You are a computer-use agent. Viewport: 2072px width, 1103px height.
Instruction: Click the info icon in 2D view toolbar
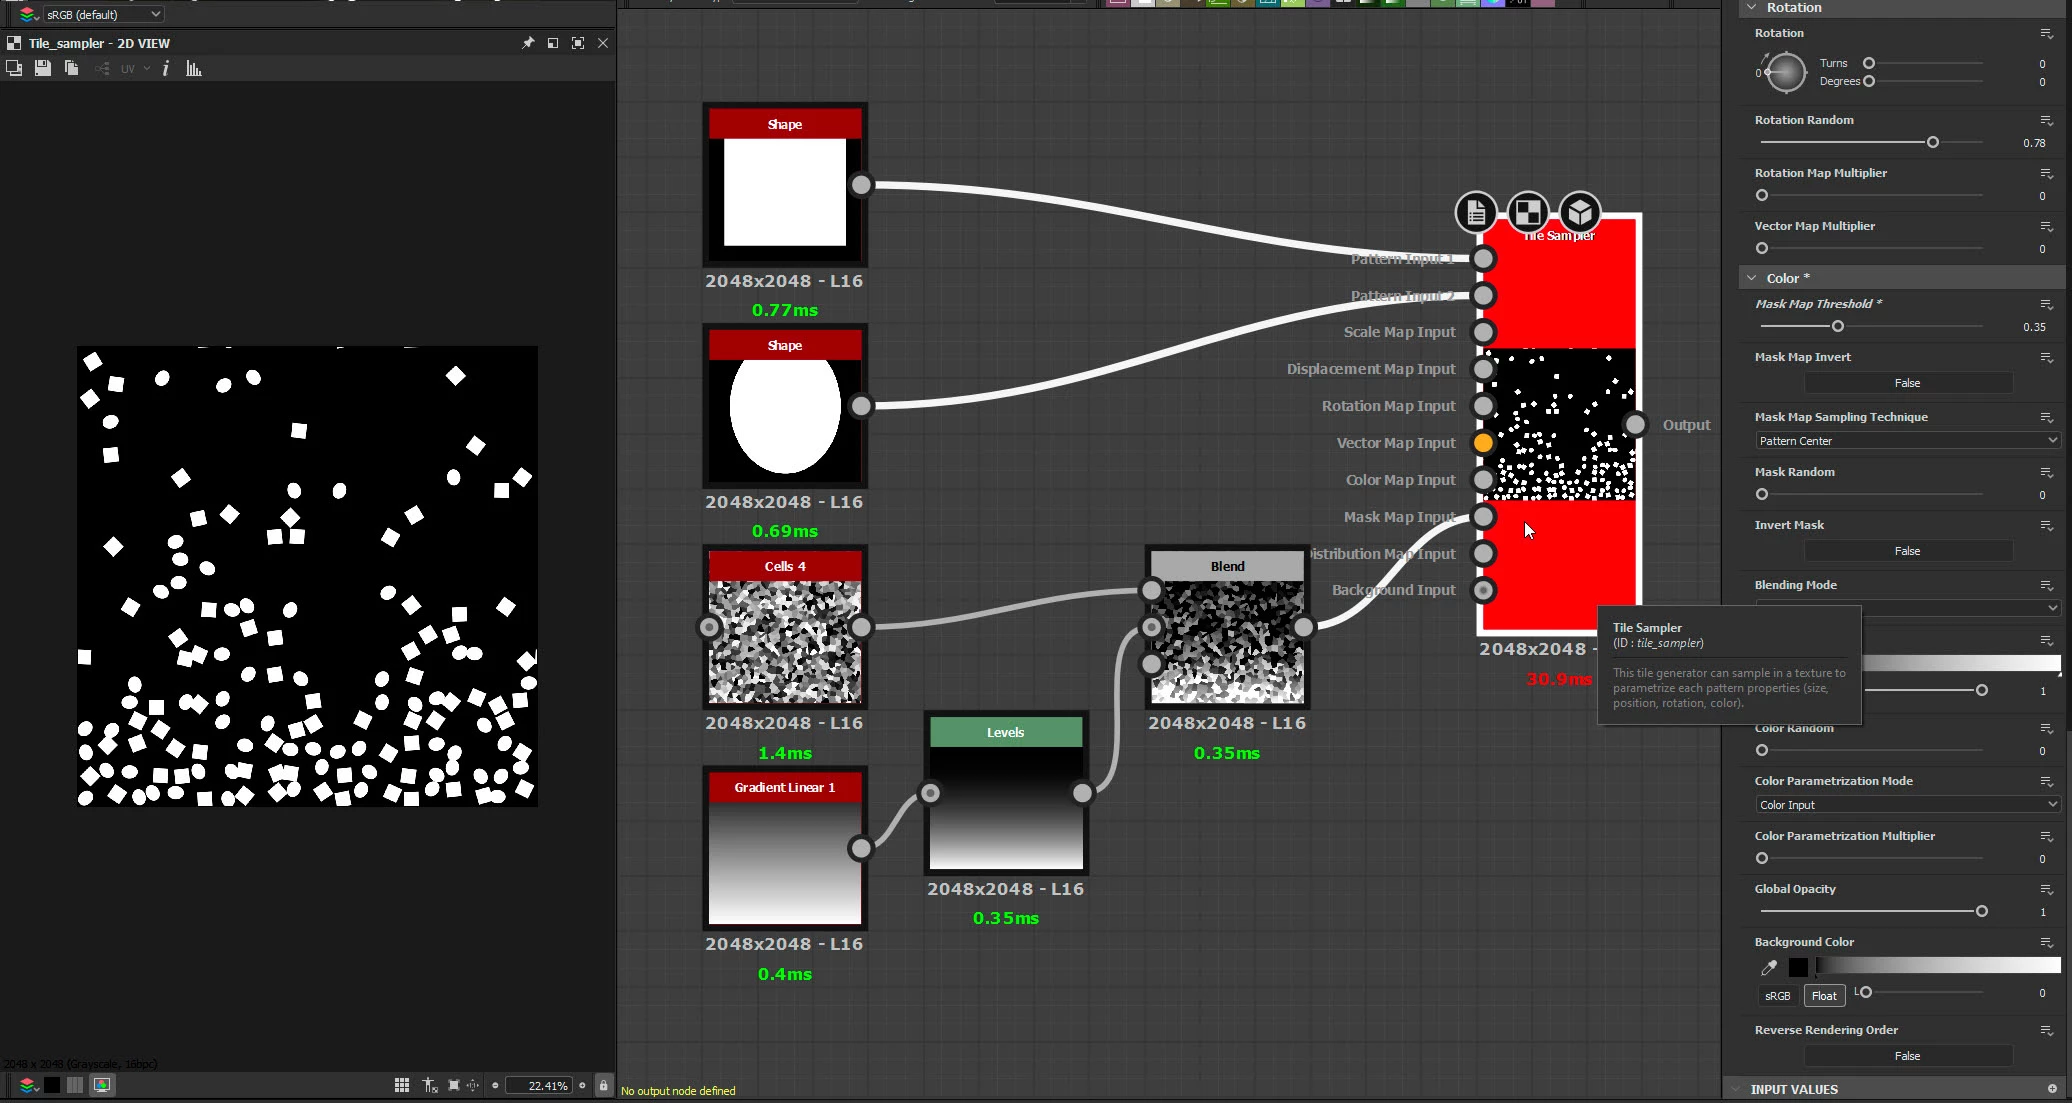[166, 68]
